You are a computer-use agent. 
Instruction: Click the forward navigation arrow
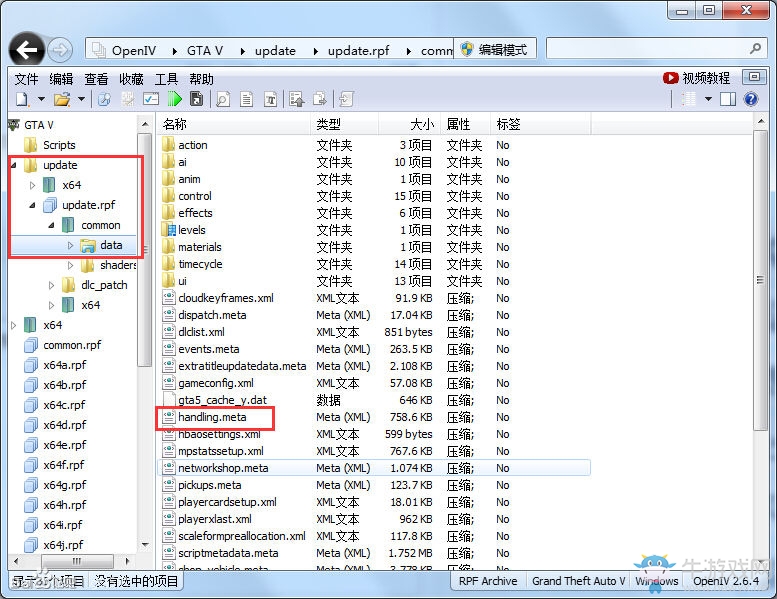tap(60, 49)
